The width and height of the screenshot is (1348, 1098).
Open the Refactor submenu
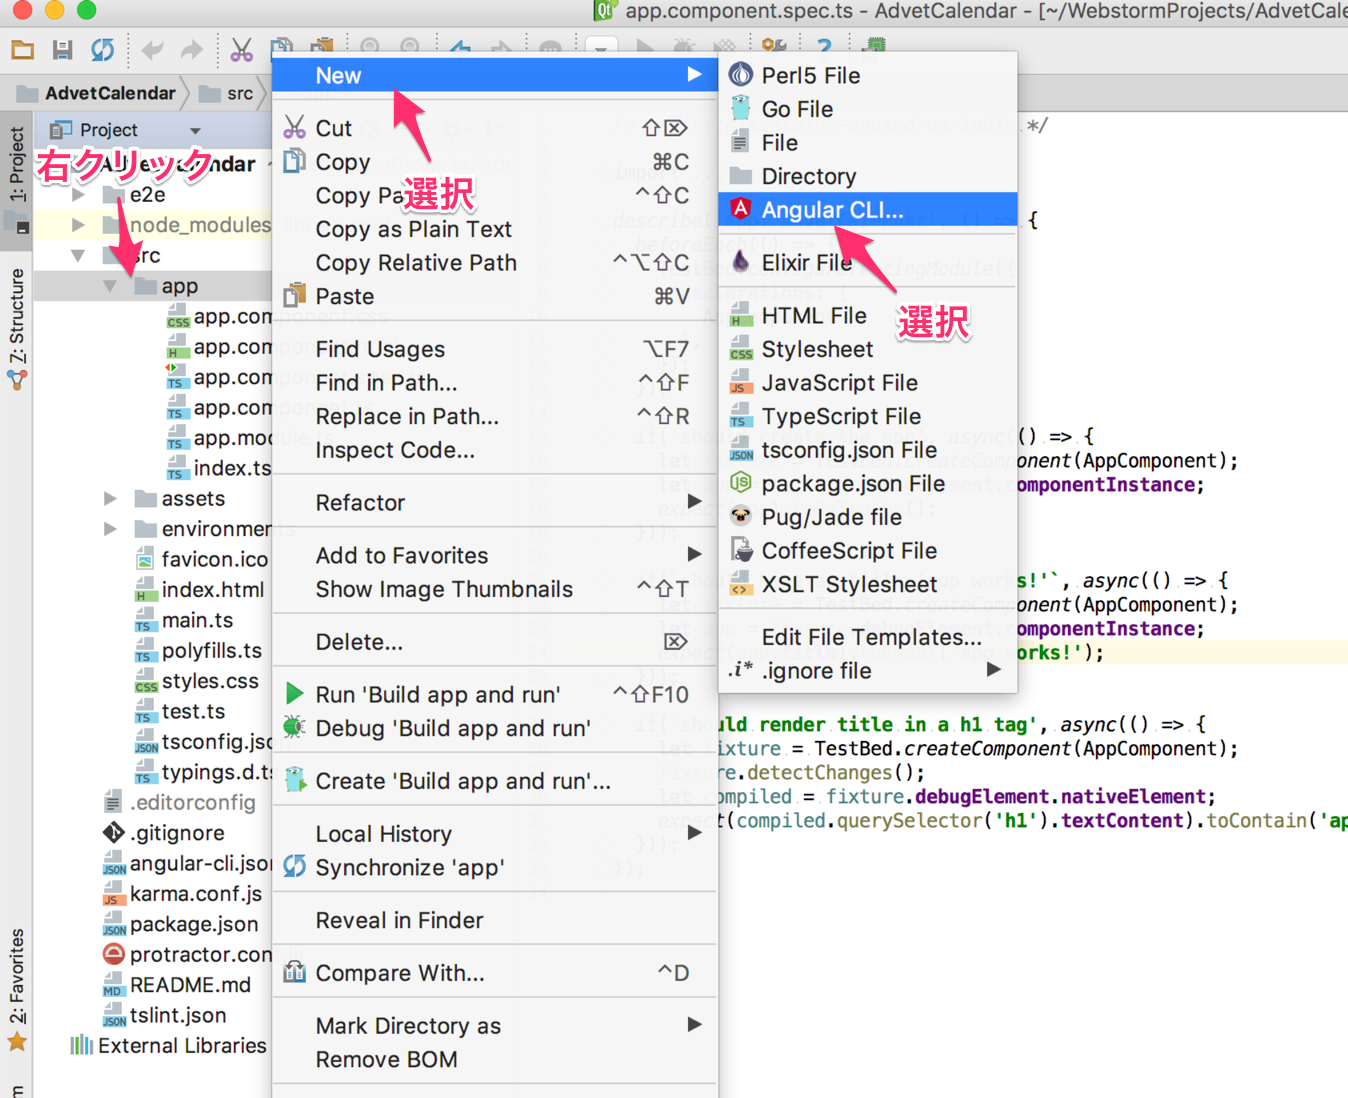coord(495,502)
